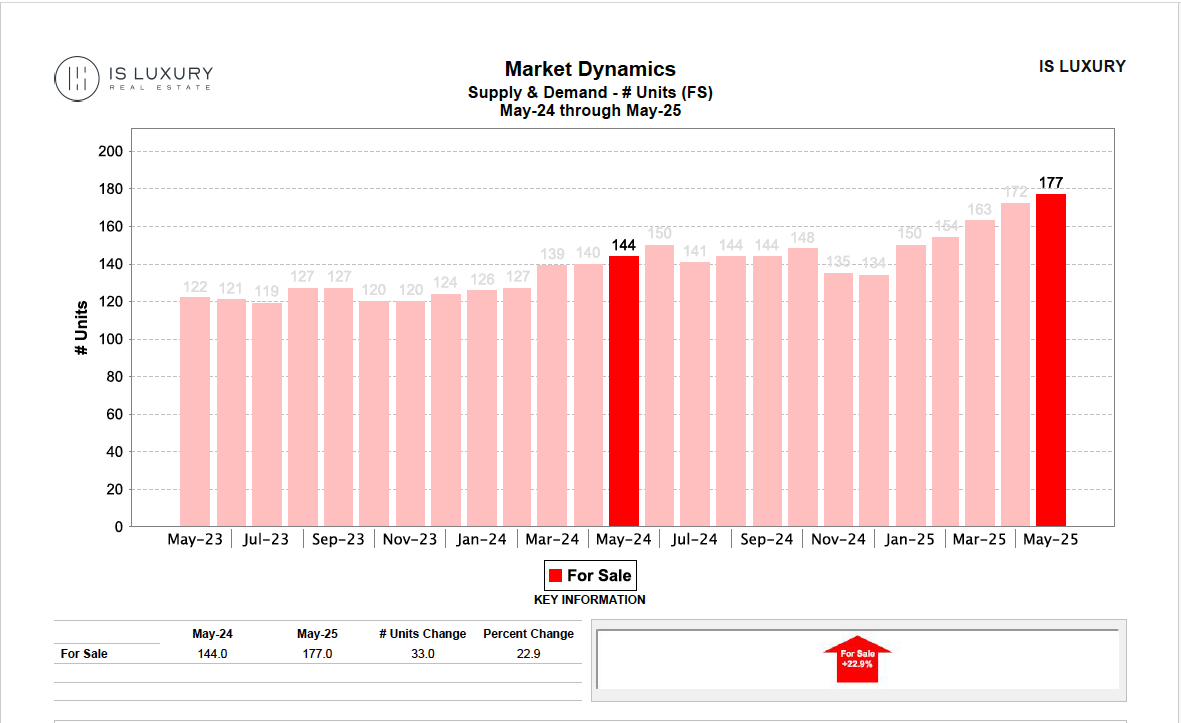The image size is (1181, 723).
Task: Select the red May-24 bar labeled 144
Action: point(623,391)
